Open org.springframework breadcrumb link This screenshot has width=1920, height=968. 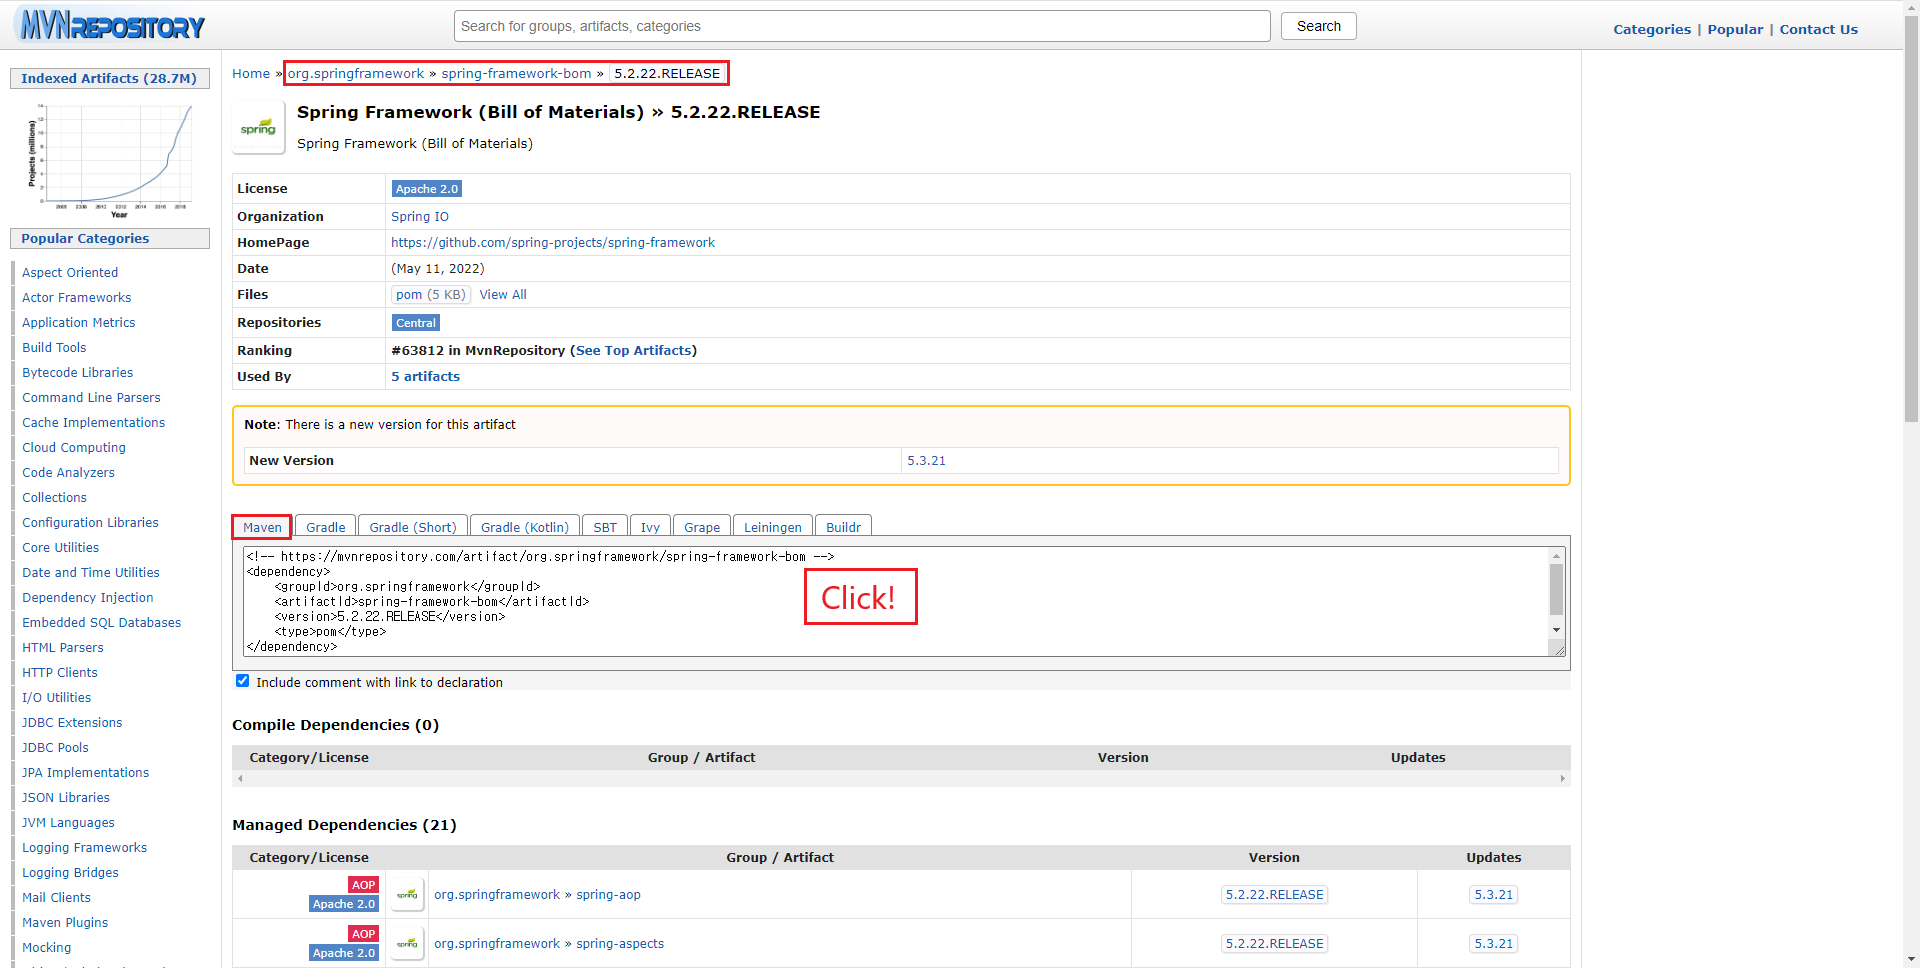pos(356,73)
